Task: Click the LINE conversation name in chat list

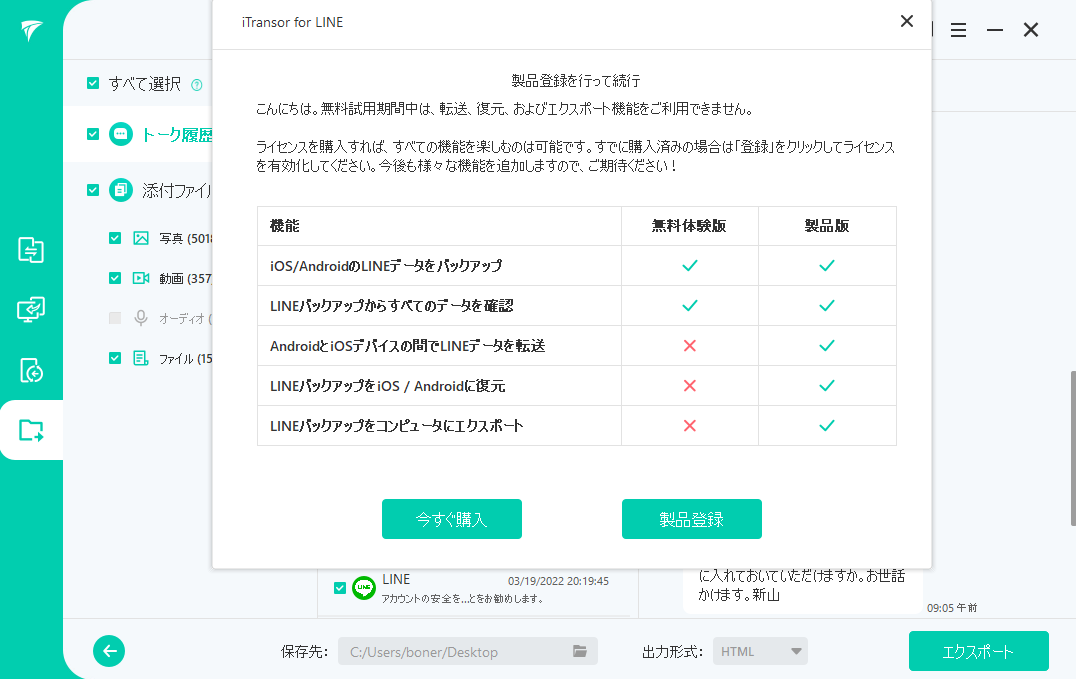Action: (x=396, y=579)
